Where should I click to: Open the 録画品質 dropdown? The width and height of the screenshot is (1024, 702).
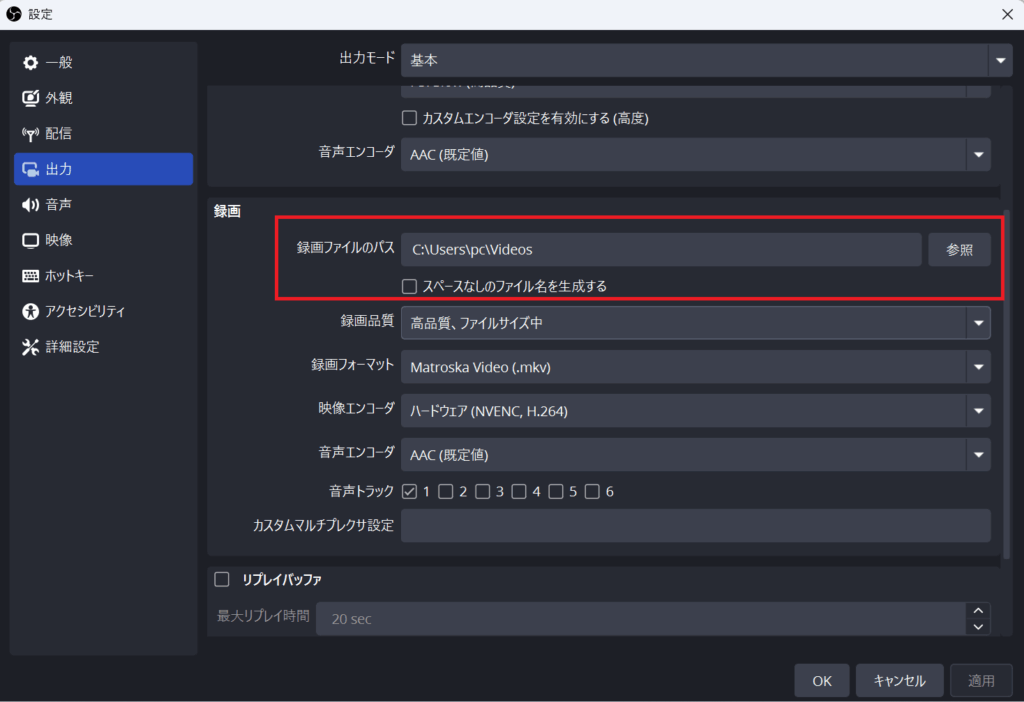coord(695,322)
